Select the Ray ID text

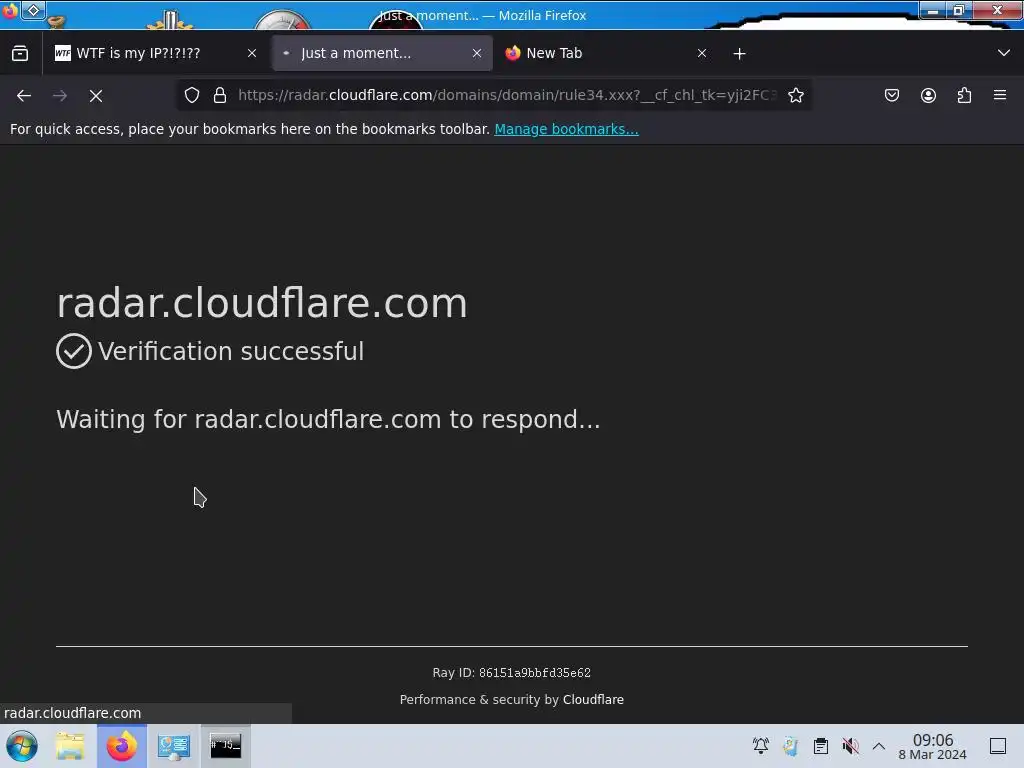point(511,673)
